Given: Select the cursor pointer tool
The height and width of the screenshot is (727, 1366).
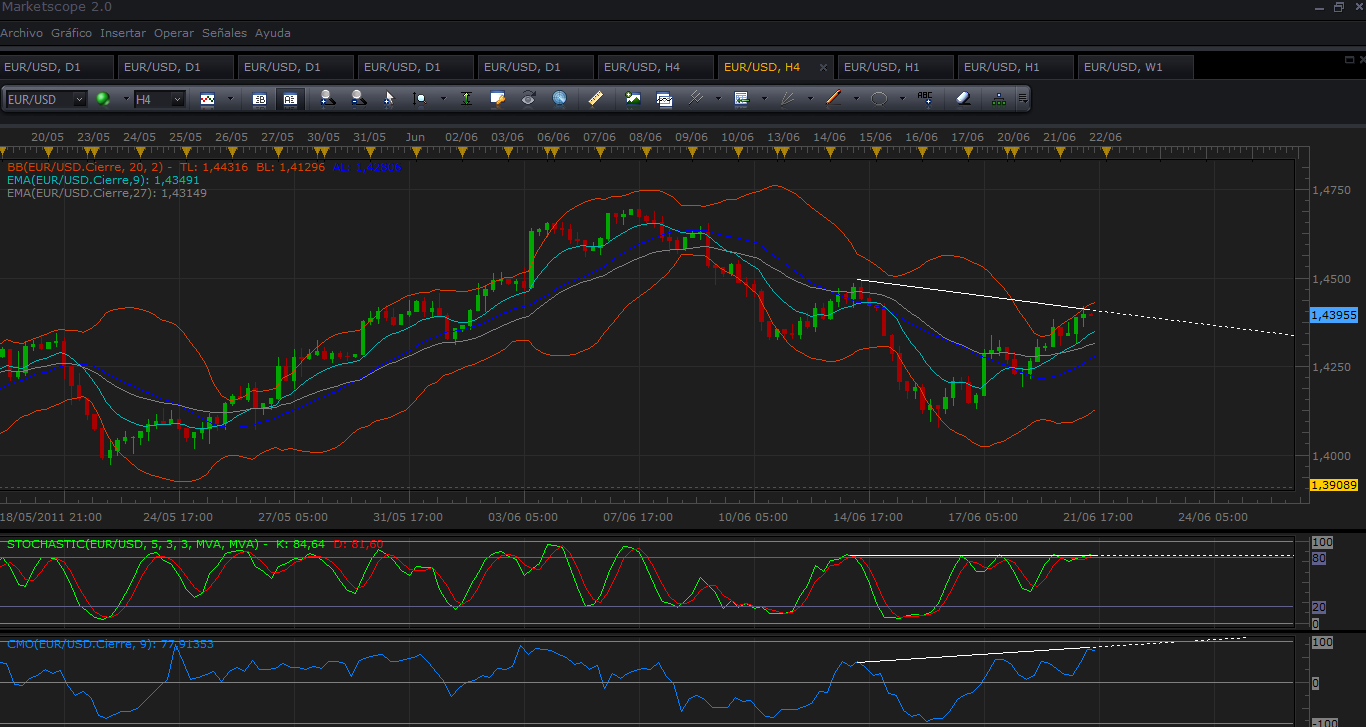Looking at the screenshot, I should (x=389, y=99).
